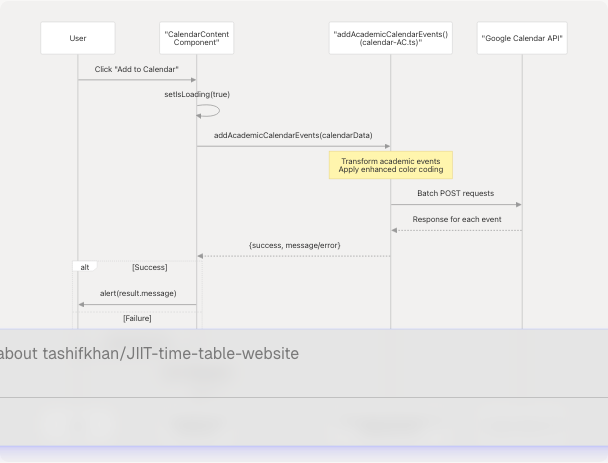This screenshot has width=608, height=463.
Task: Select the Response for each event label
Action: click(457, 219)
